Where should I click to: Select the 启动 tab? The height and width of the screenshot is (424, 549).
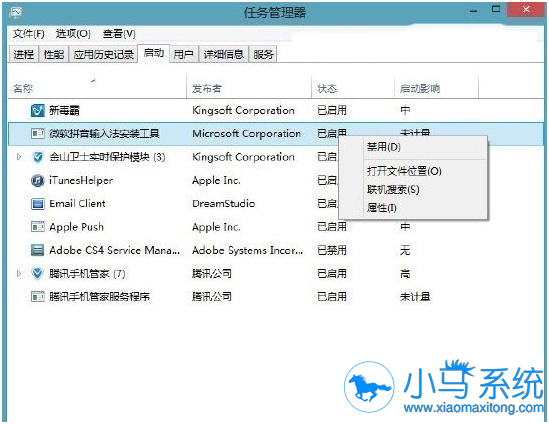154,53
